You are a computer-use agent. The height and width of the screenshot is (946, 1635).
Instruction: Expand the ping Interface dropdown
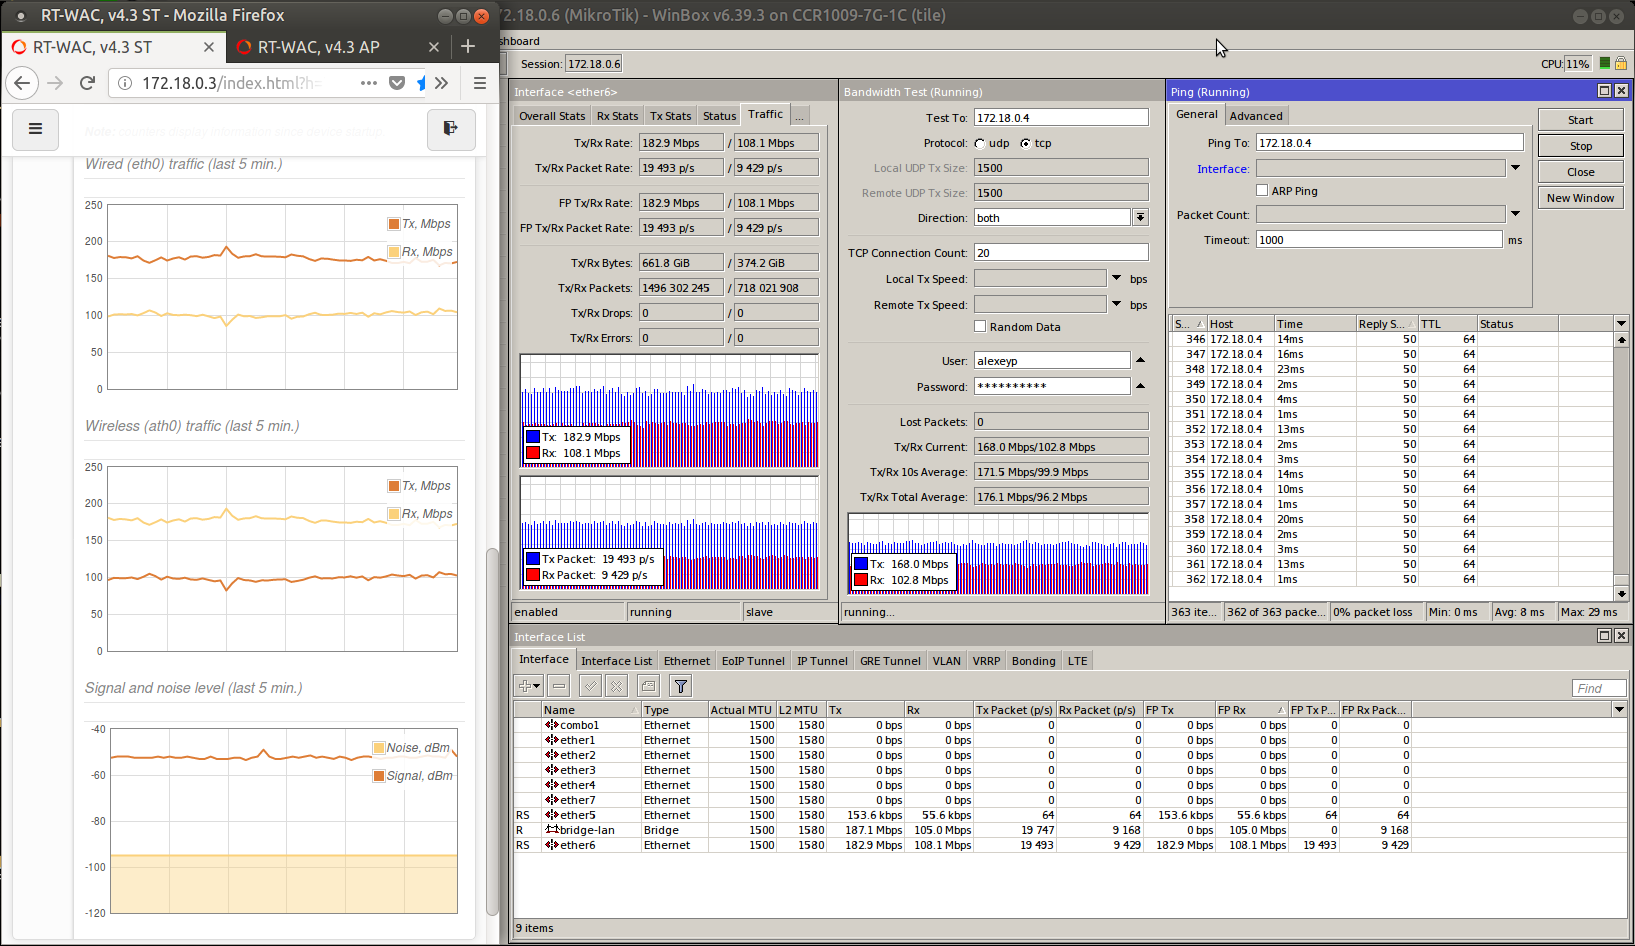1515,169
